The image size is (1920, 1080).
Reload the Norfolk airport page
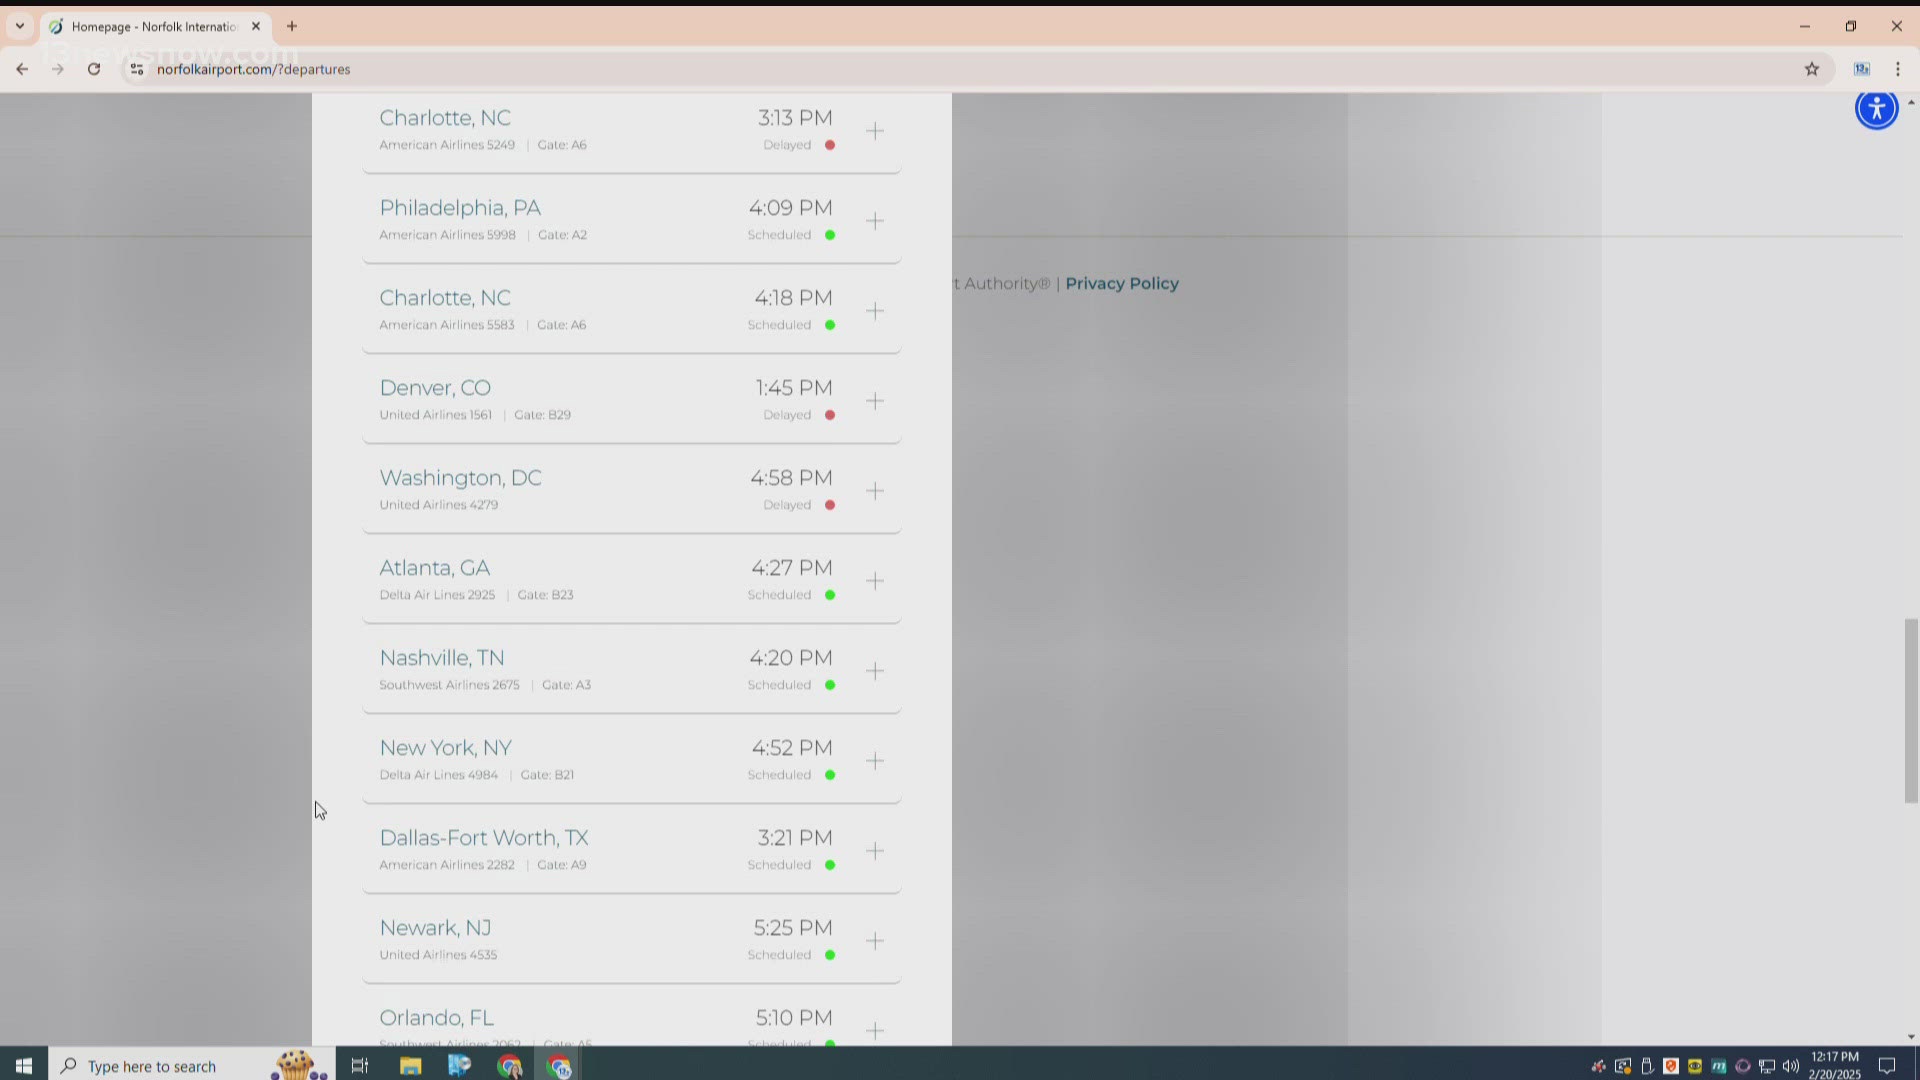pos(94,69)
